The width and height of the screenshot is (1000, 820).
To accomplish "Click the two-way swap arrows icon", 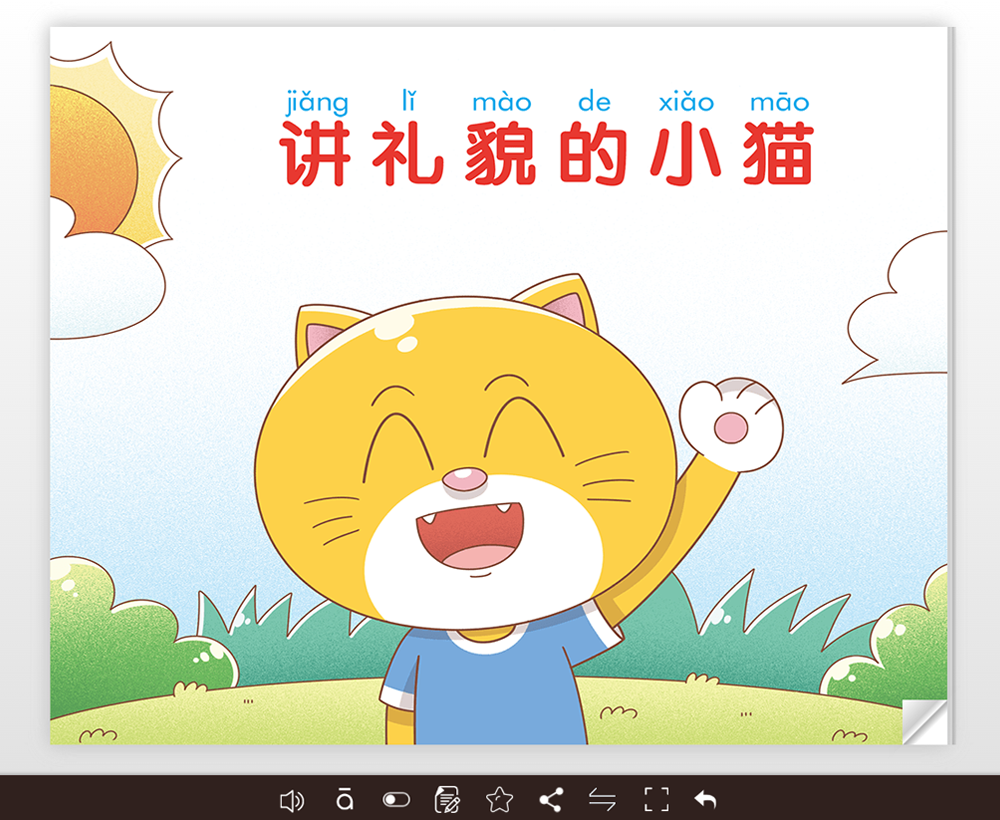I will [x=602, y=800].
